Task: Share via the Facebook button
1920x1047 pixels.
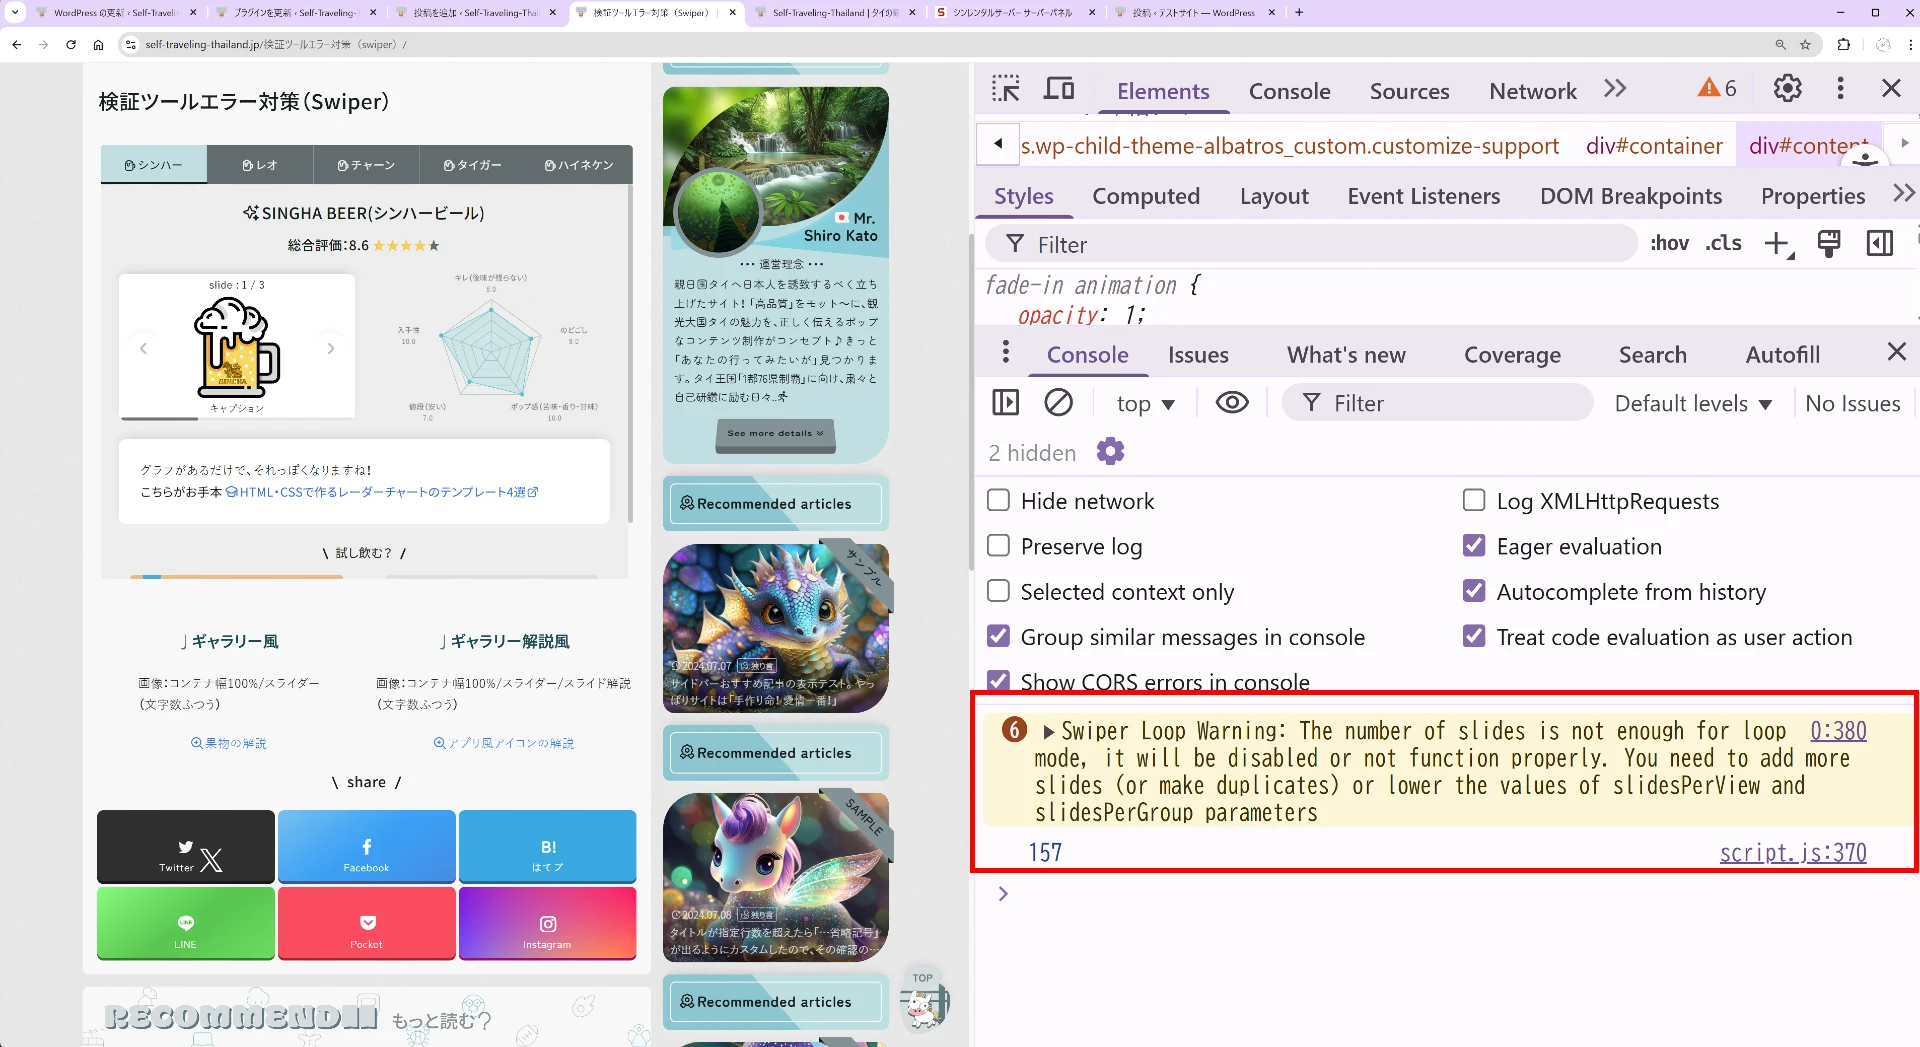Action: (367, 846)
